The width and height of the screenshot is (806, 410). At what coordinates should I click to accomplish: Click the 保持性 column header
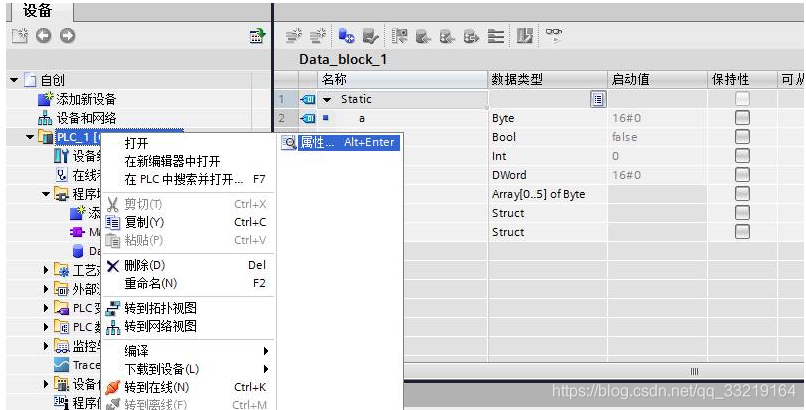pyautogui.click(x=742, y=80)
